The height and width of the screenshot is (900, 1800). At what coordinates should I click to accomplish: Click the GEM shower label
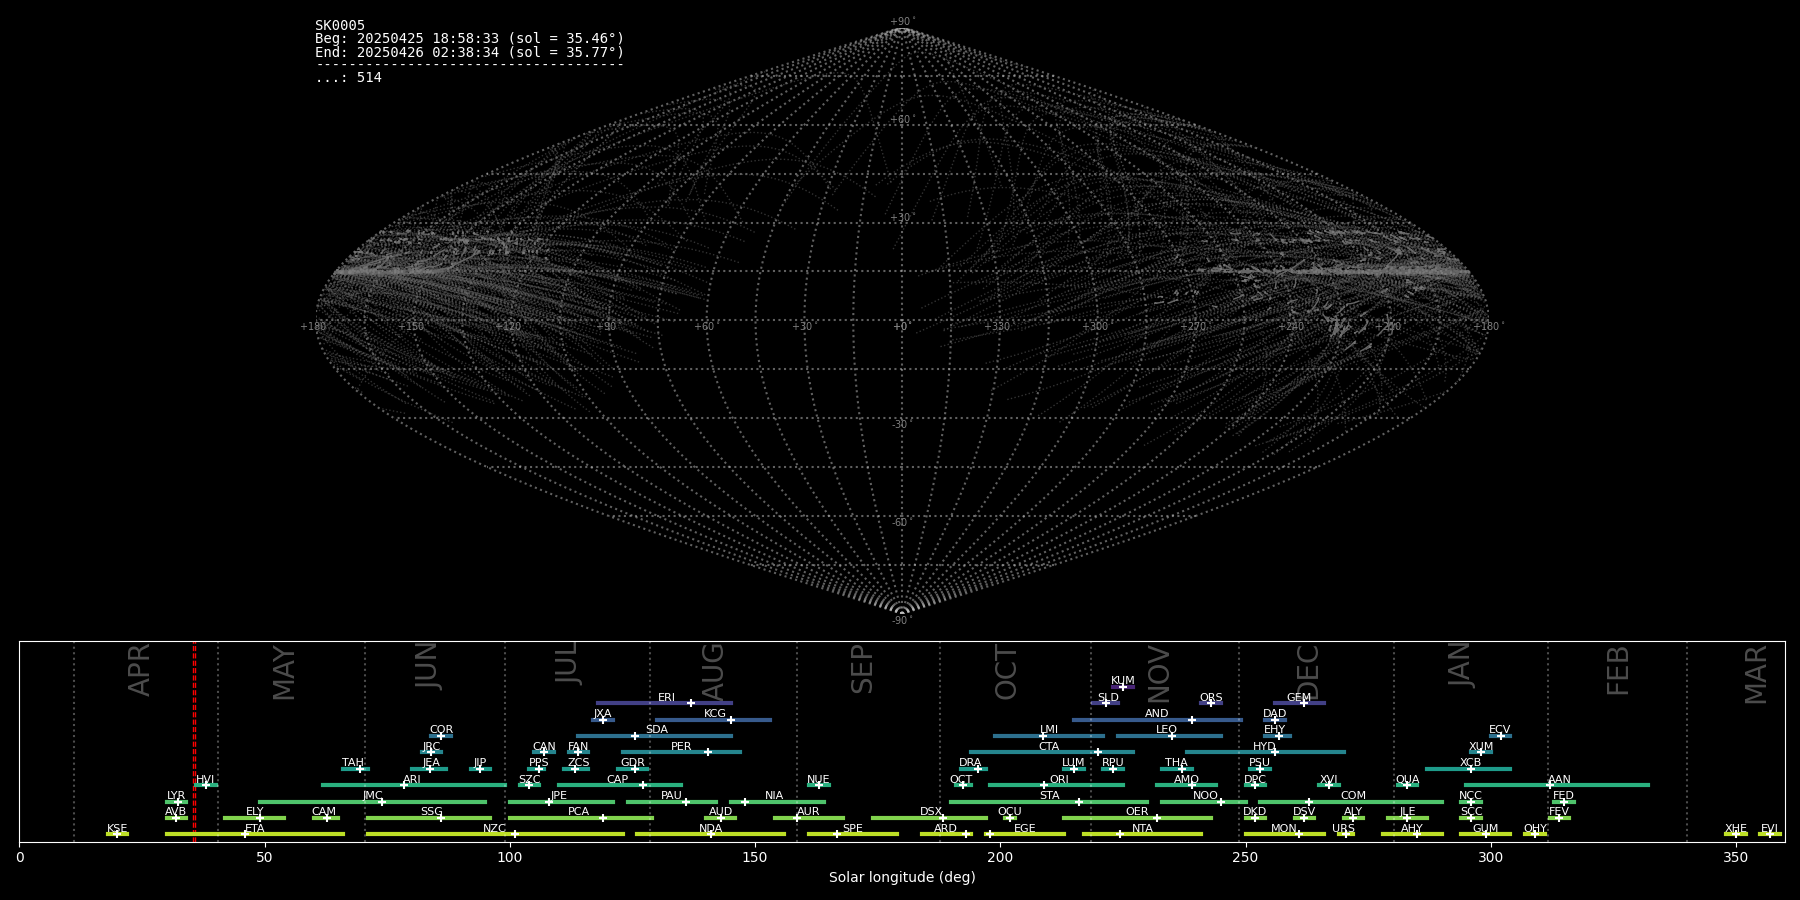point(1299,698)
